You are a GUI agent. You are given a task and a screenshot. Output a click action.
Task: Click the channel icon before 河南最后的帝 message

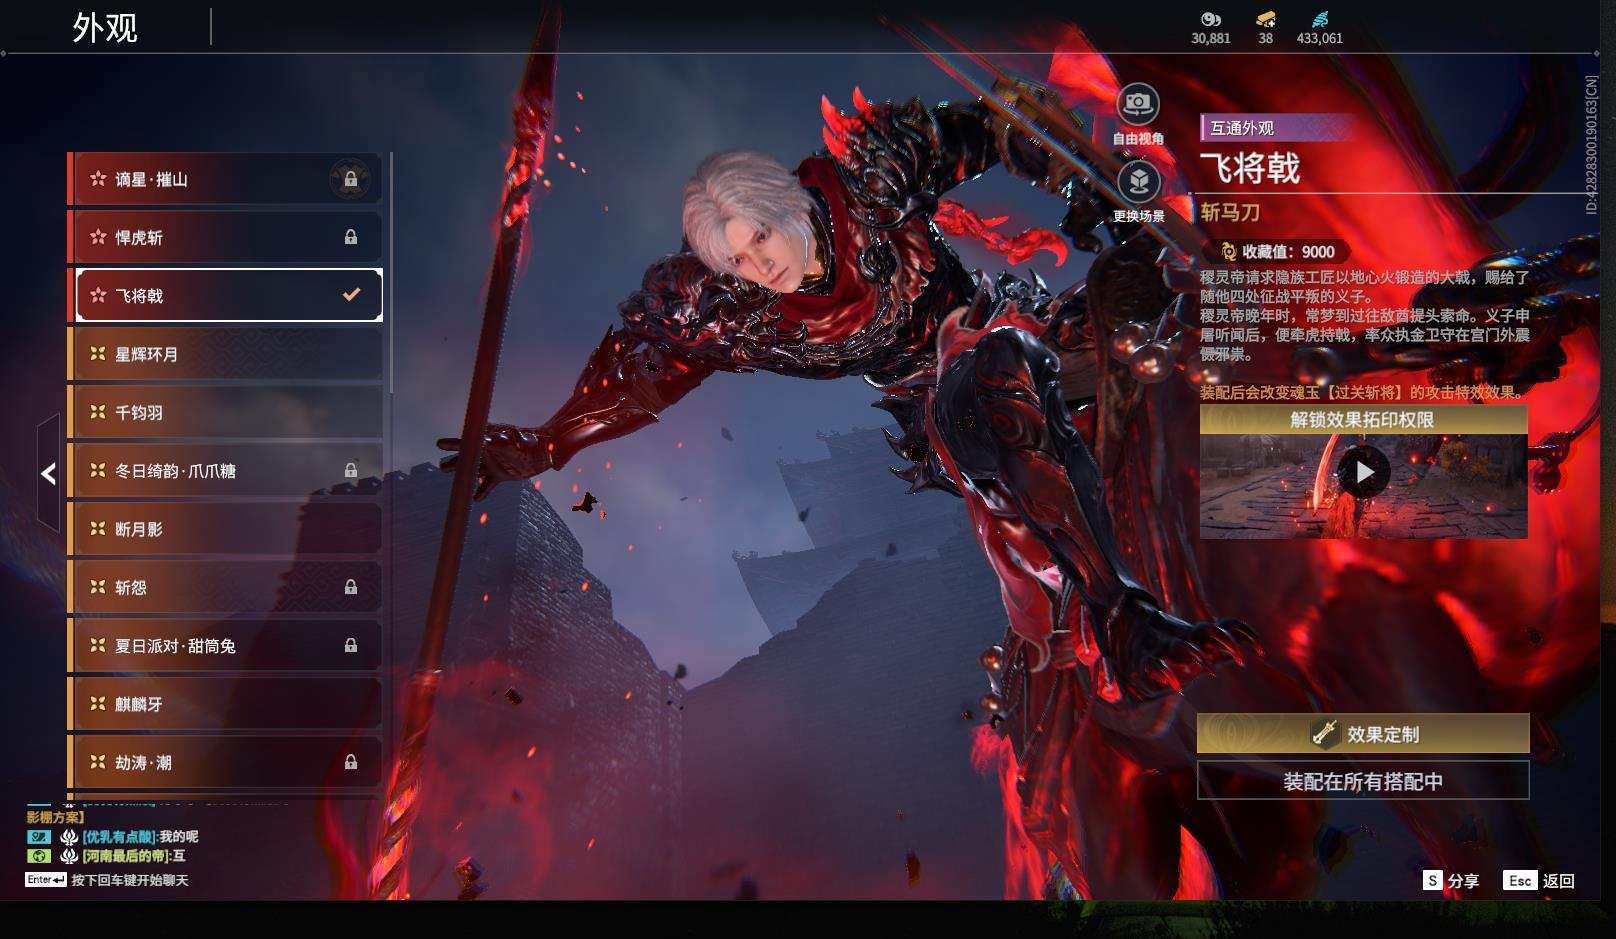click(38, 856)
